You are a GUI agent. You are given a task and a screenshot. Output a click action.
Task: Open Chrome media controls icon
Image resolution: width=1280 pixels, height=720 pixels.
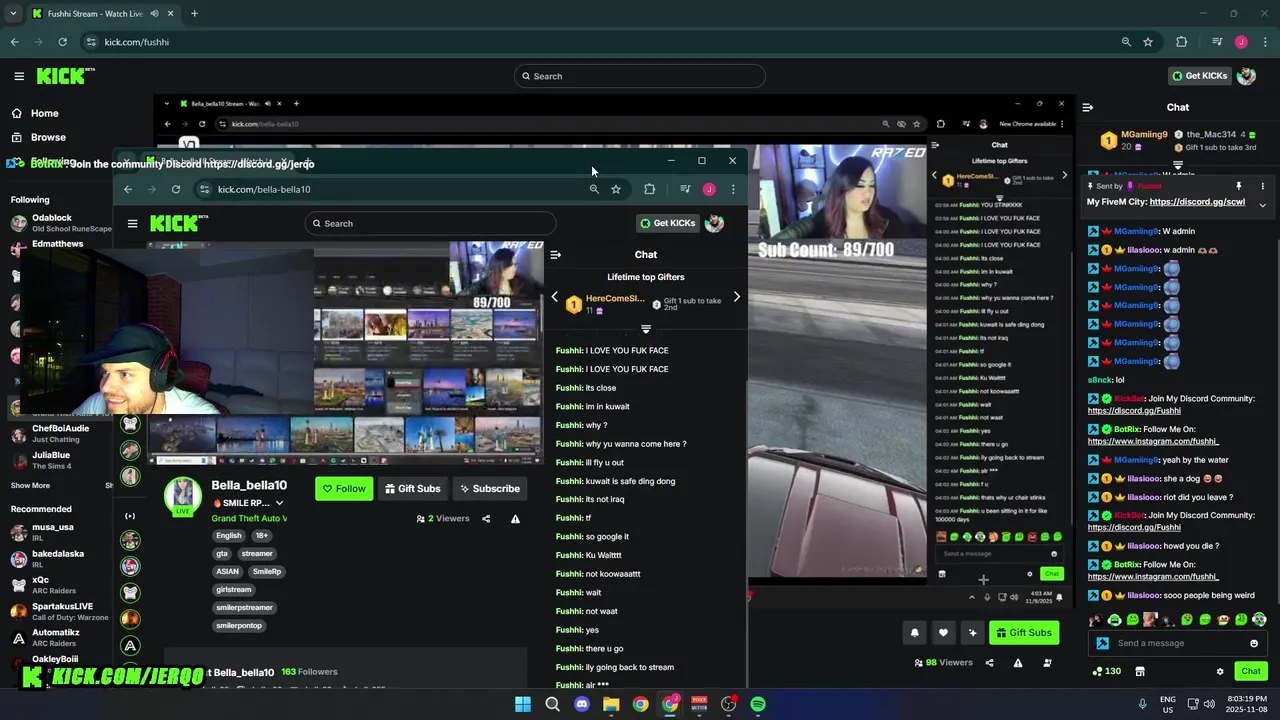point(1217,42)
